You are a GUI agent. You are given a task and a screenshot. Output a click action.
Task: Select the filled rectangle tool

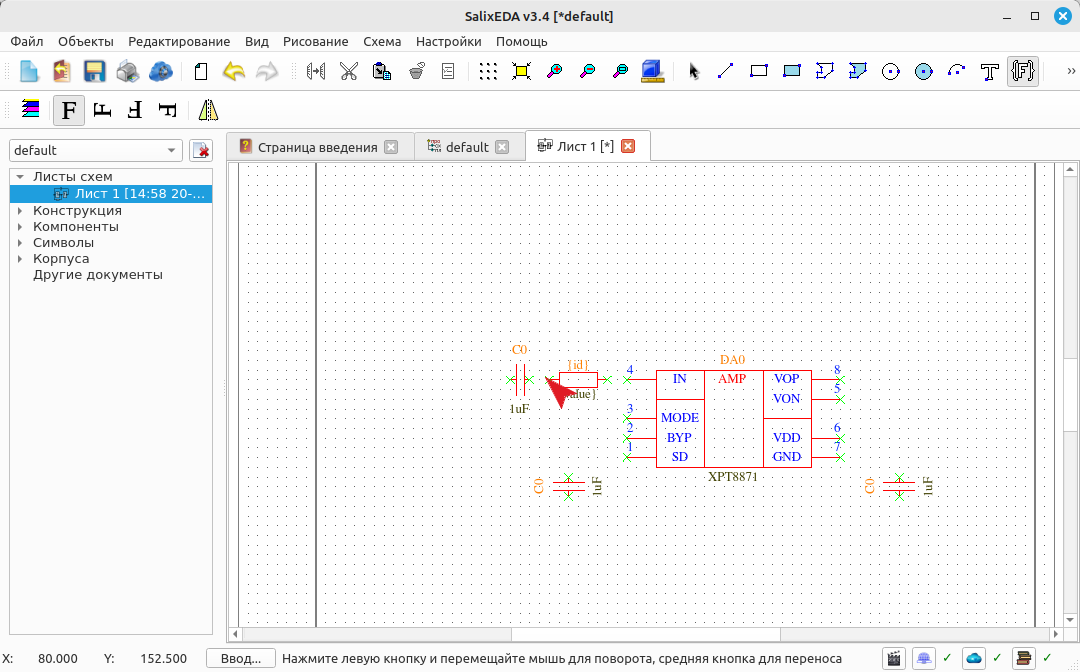tap(791, 71)
